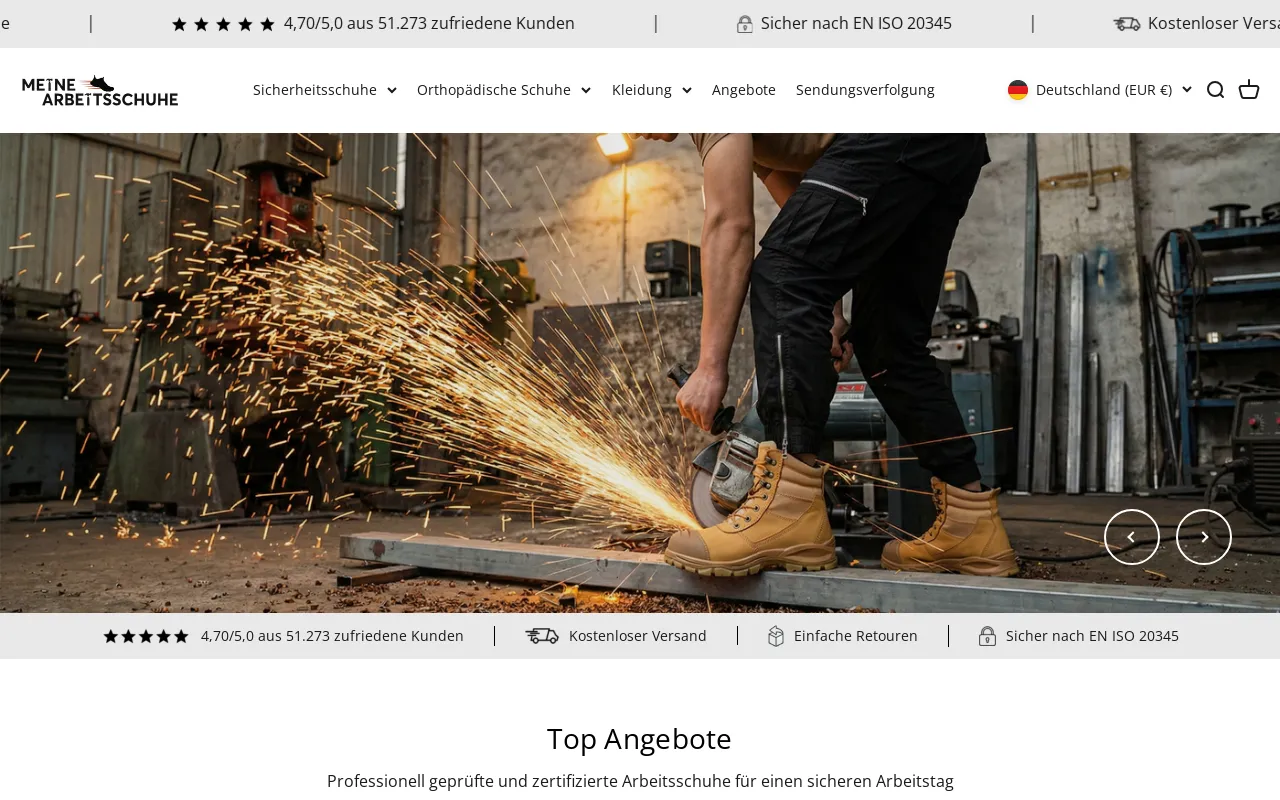
Task: Expand the Orthopädische Schuhe dropdown
Action: pos(503,90)
